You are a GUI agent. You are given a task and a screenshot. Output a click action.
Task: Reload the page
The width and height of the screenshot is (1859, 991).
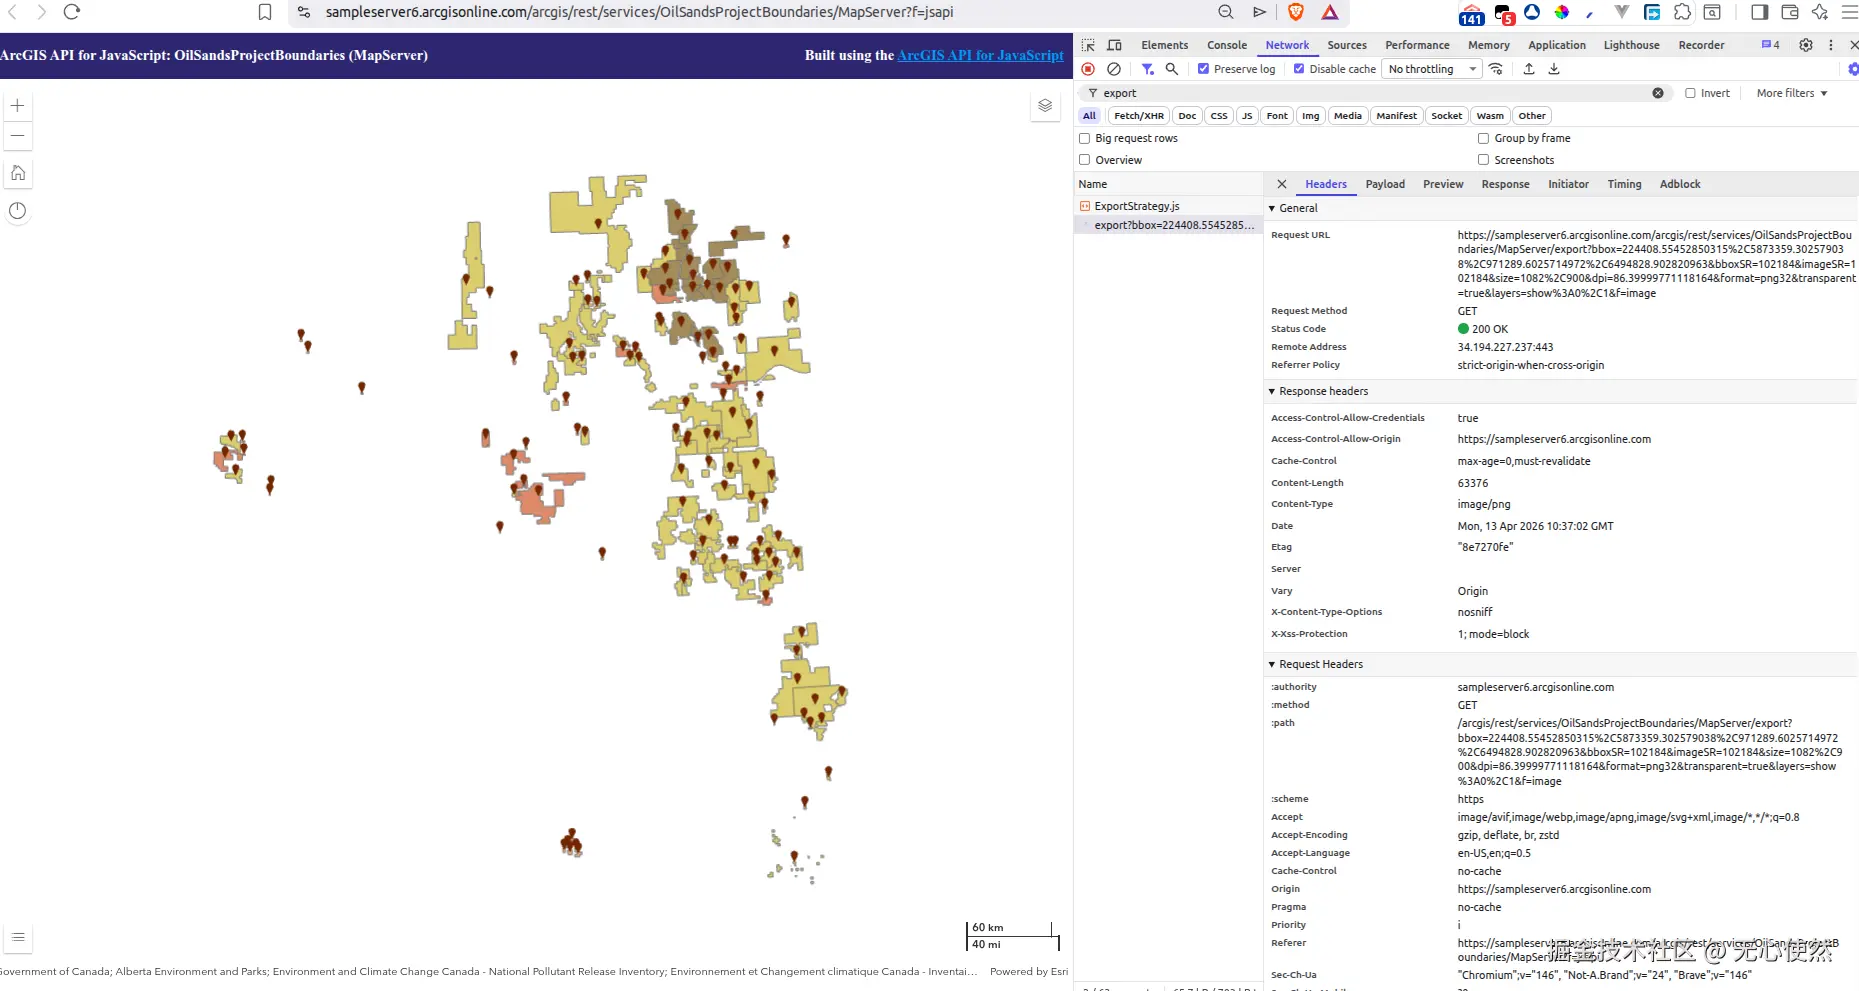tap(71, 12)
